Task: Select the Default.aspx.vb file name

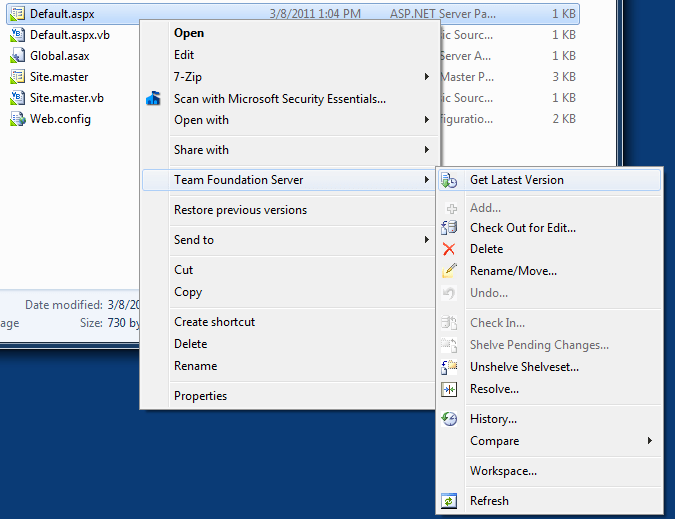Action: coord(70,35)
